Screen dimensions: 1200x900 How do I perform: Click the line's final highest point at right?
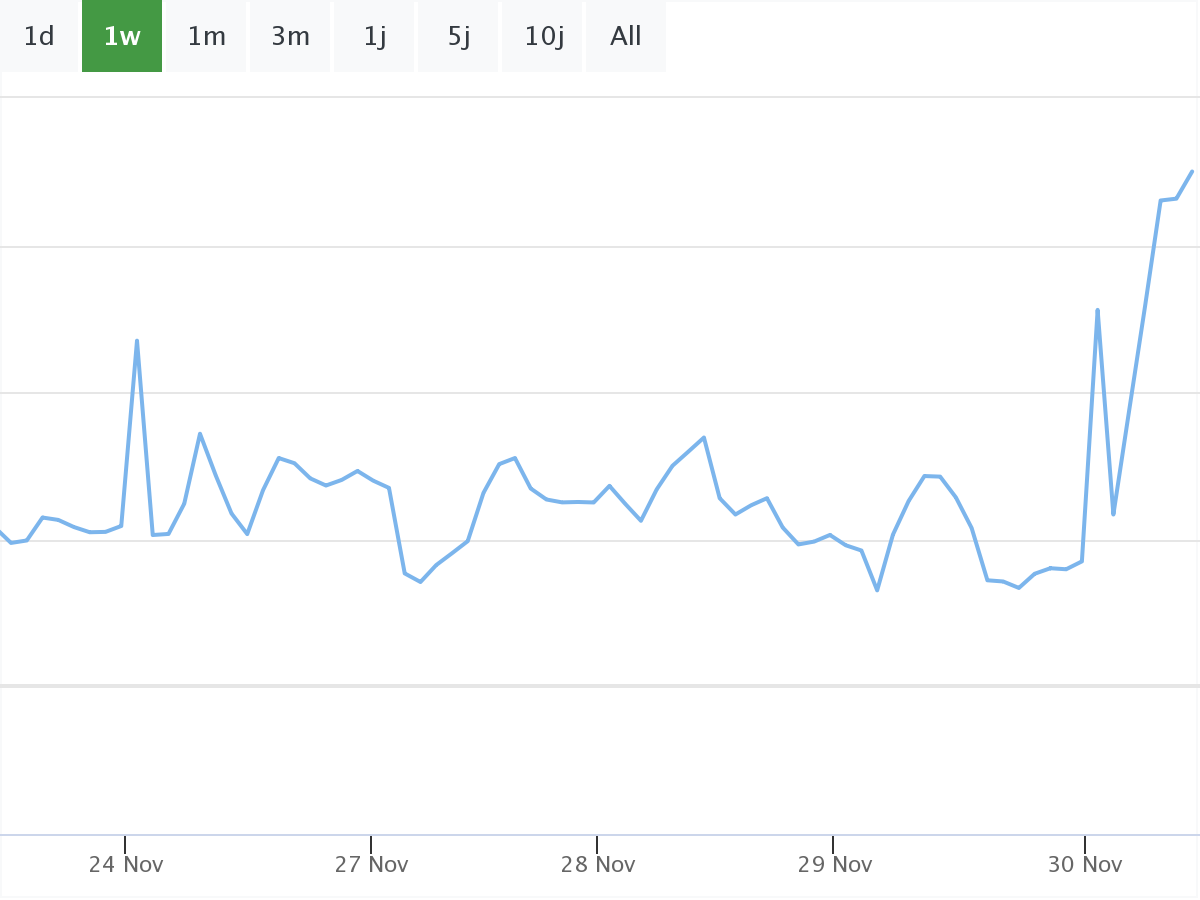point(1192,171)
